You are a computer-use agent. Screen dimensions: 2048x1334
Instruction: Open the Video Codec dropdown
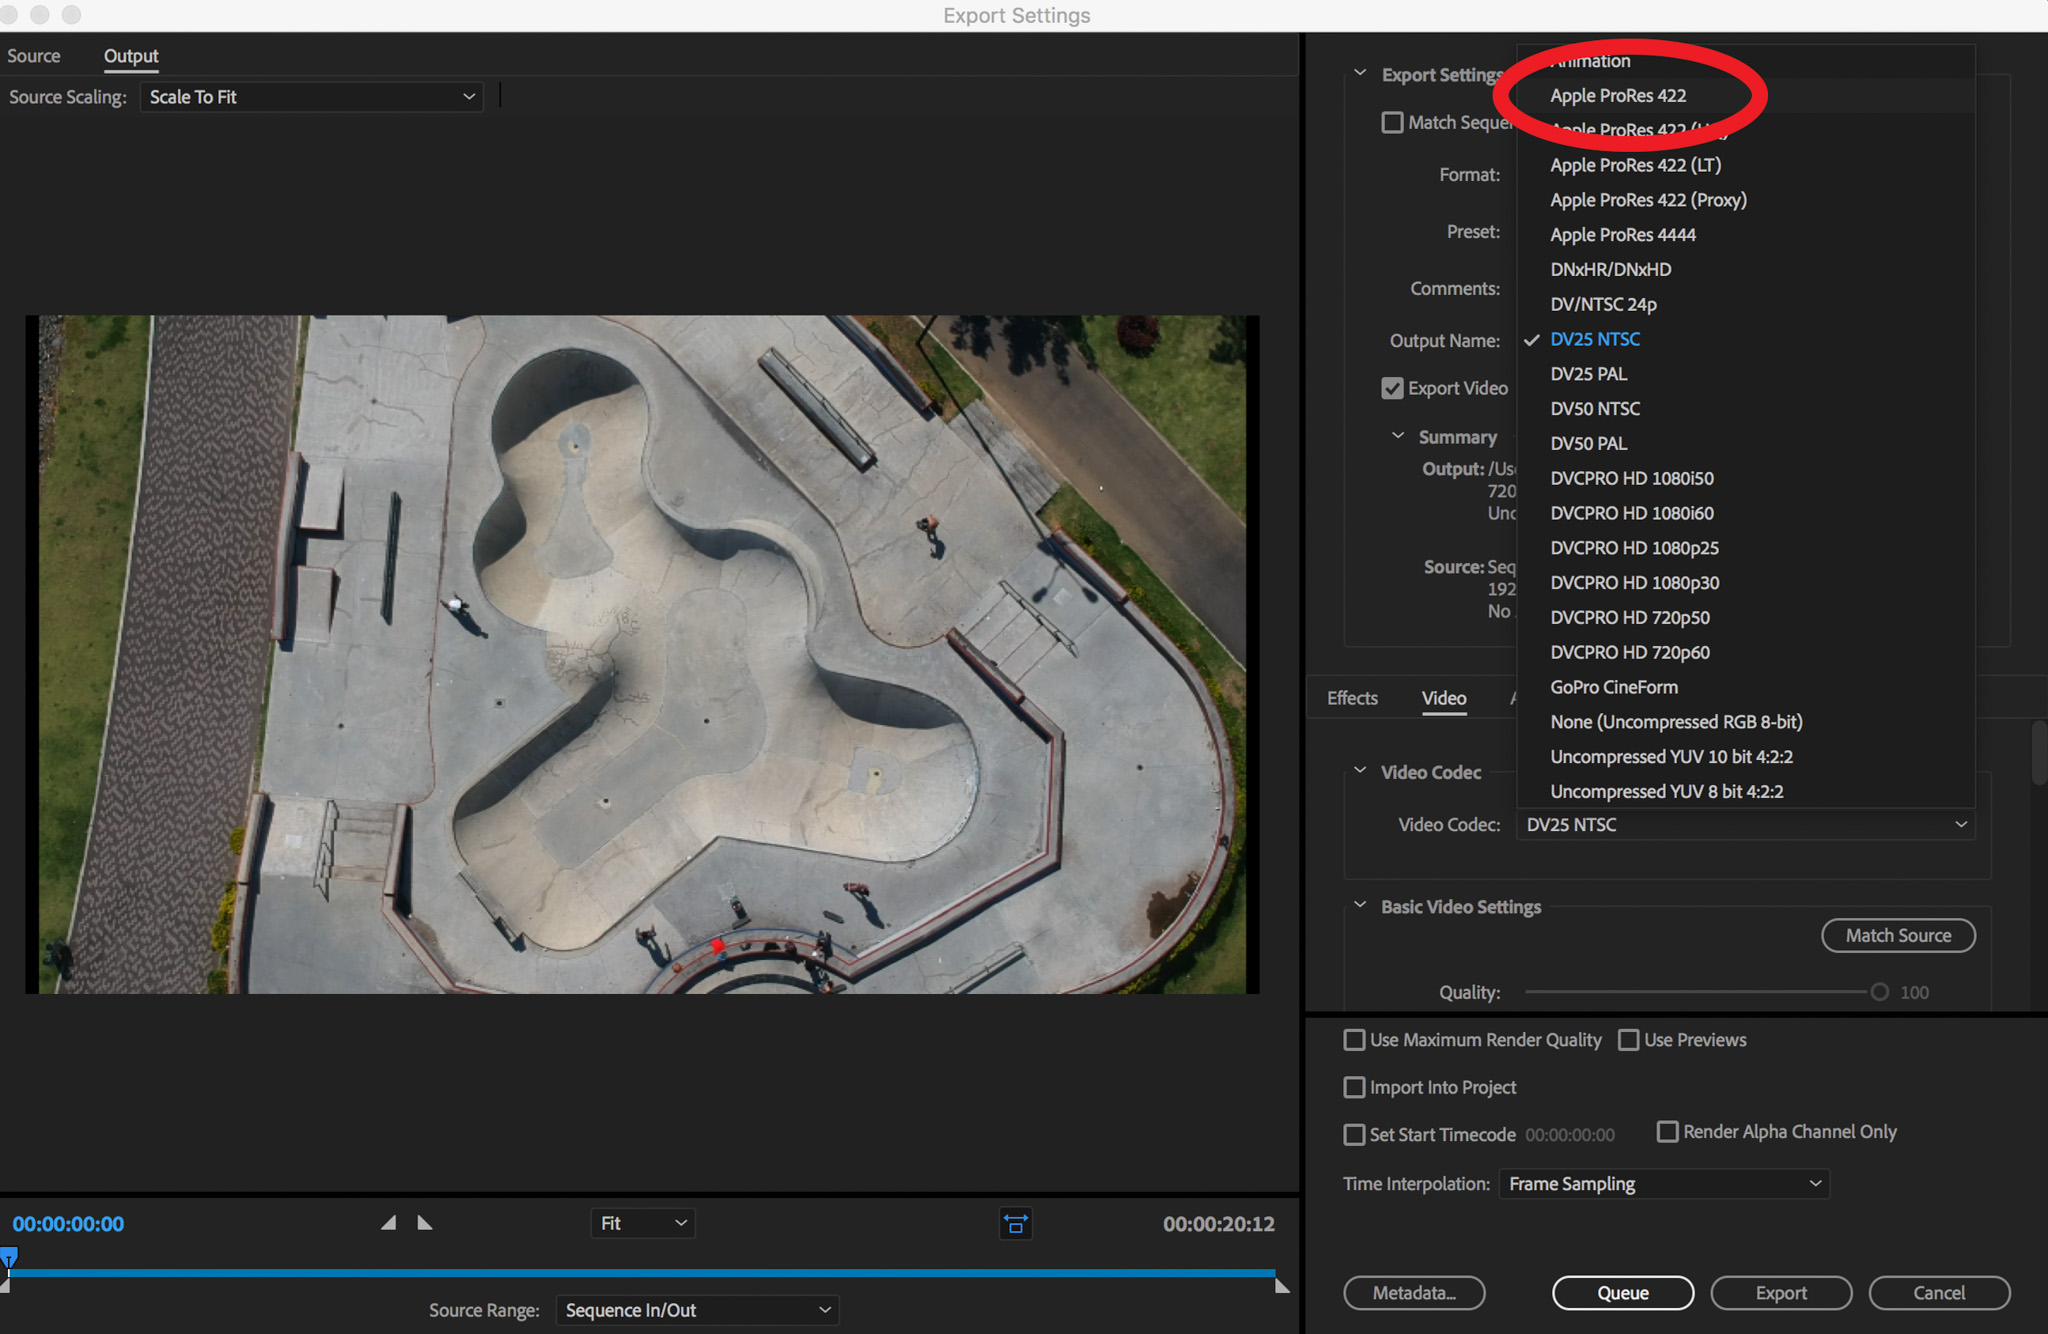(1745, 825)
